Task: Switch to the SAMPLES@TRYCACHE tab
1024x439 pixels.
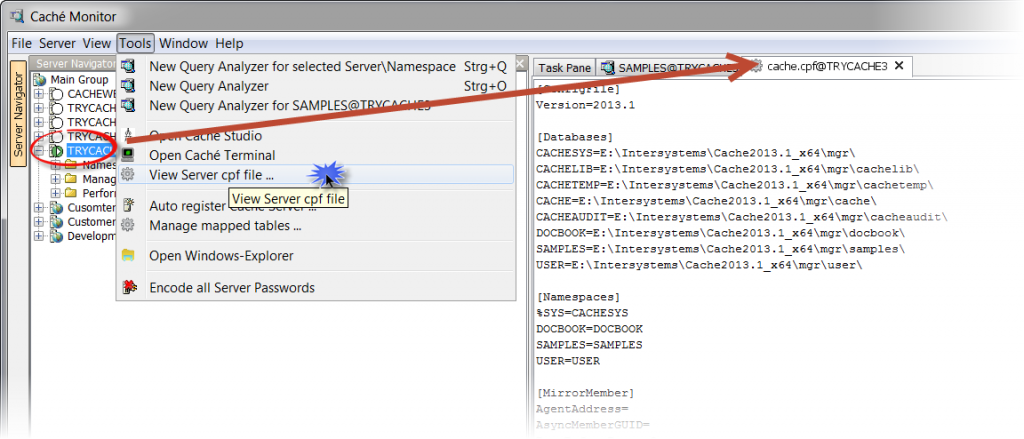Action: 669,68
